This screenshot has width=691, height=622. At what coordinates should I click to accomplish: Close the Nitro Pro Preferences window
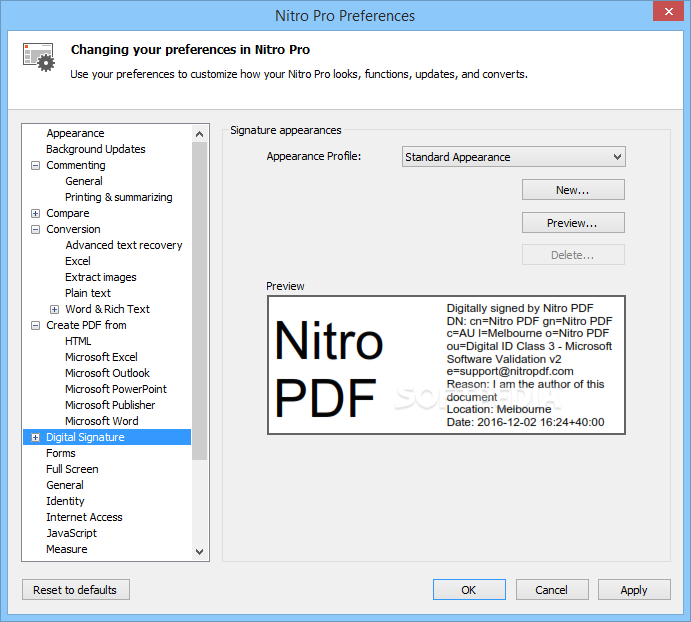tap(669, 11)
